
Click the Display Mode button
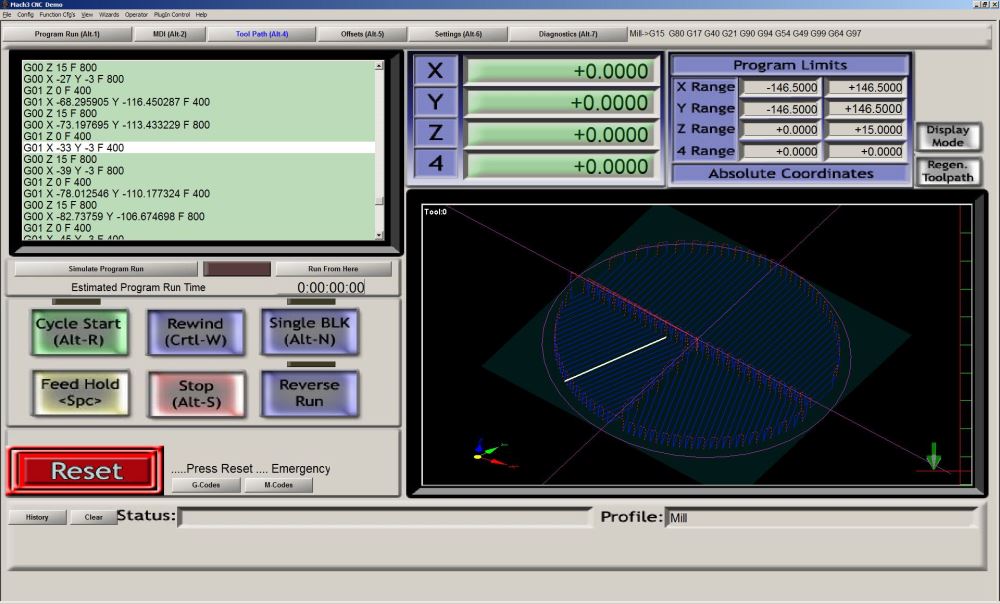(948, 136)
